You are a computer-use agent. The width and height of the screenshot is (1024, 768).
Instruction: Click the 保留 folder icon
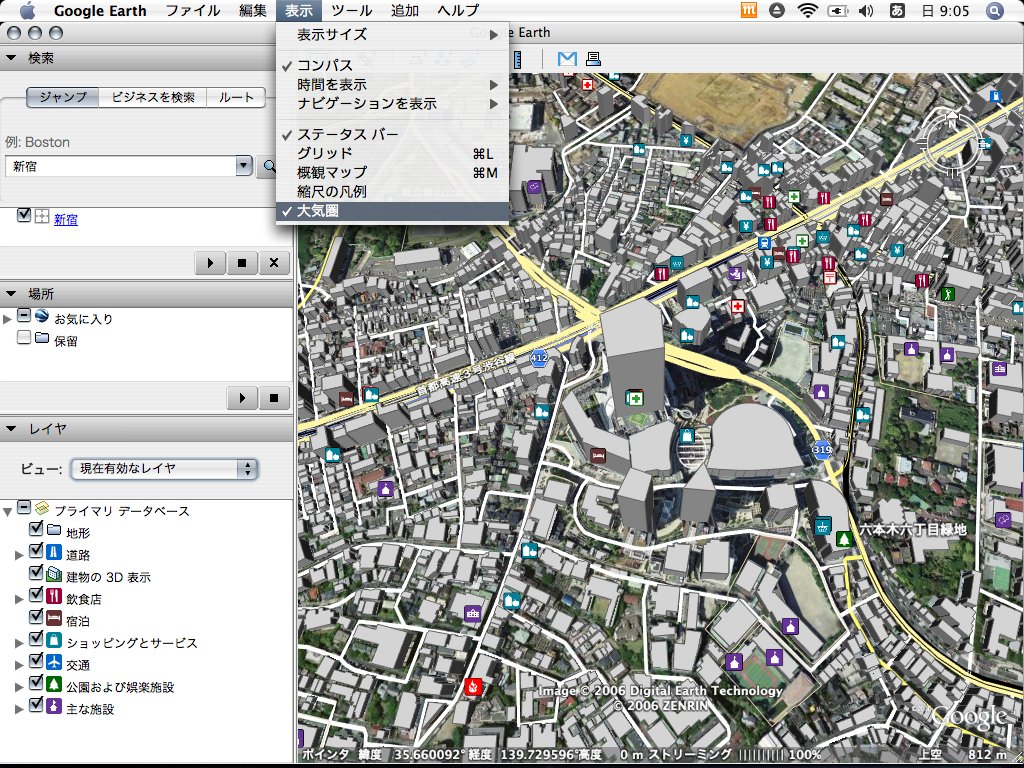pos(42,338)
